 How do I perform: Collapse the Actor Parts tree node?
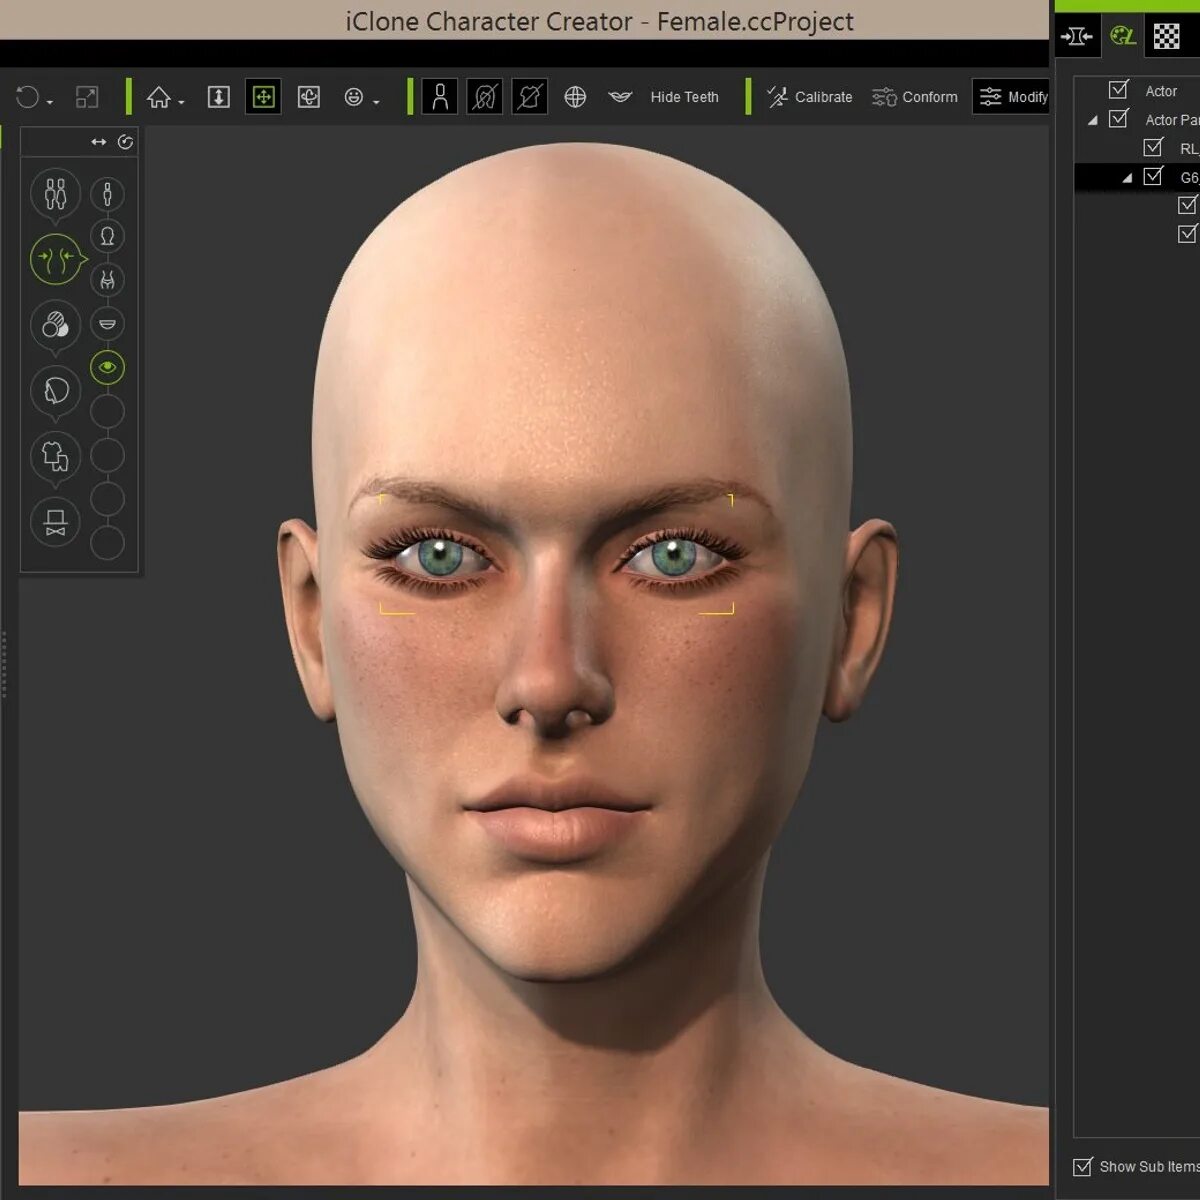point(1092,121)
